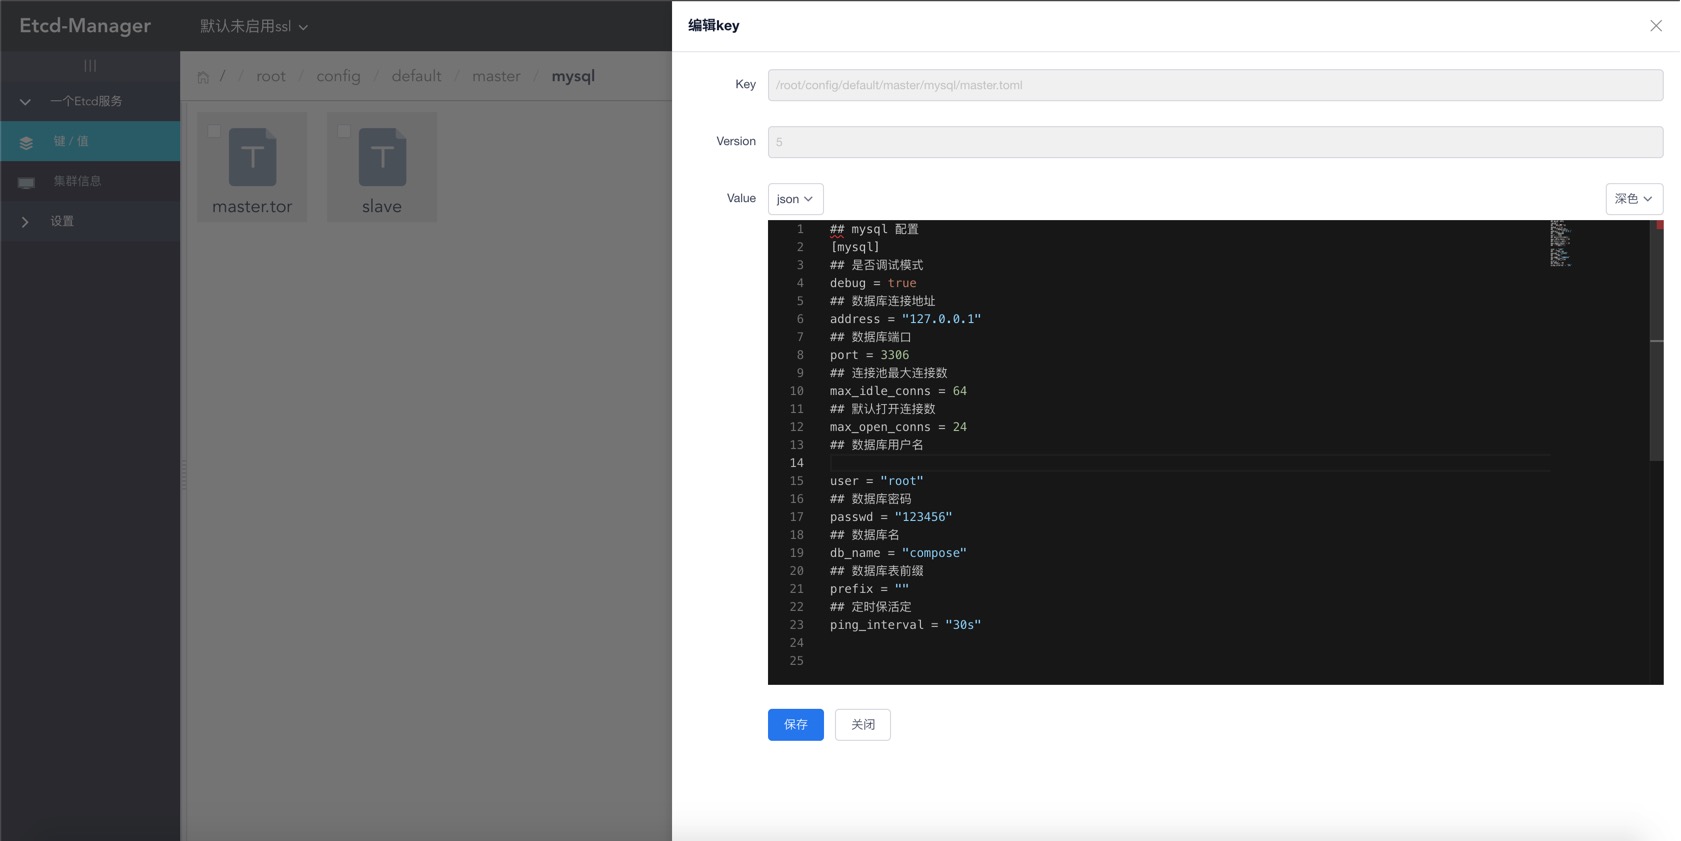Open the json format dropdown
The width and height of the screenshot is (1681, 841).
point(795,199)
